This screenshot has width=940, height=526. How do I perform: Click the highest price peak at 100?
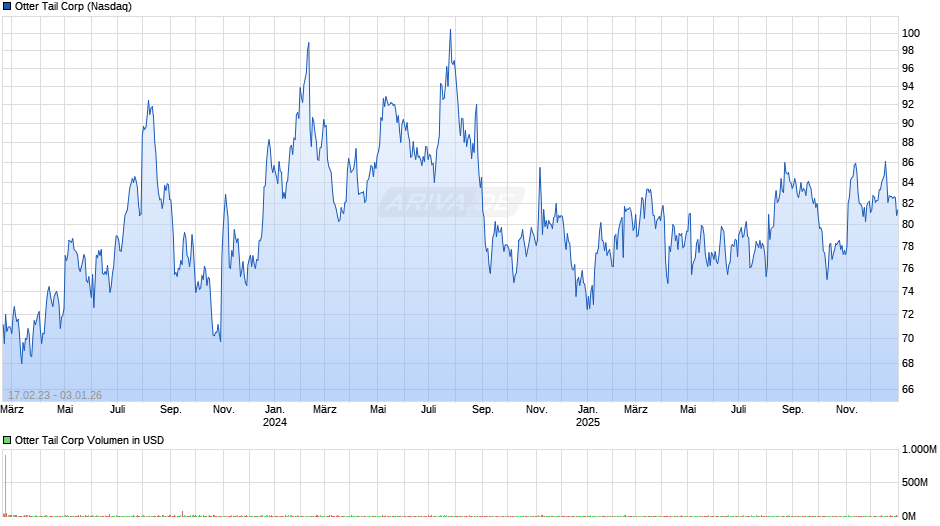point(450,30)
